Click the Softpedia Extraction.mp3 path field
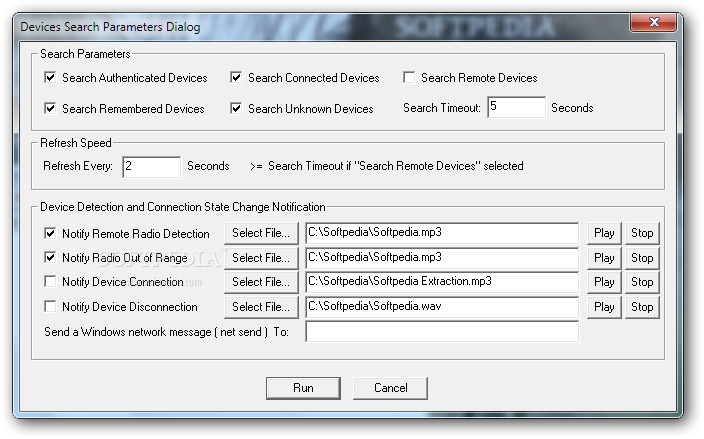 (x=442, y=282)
